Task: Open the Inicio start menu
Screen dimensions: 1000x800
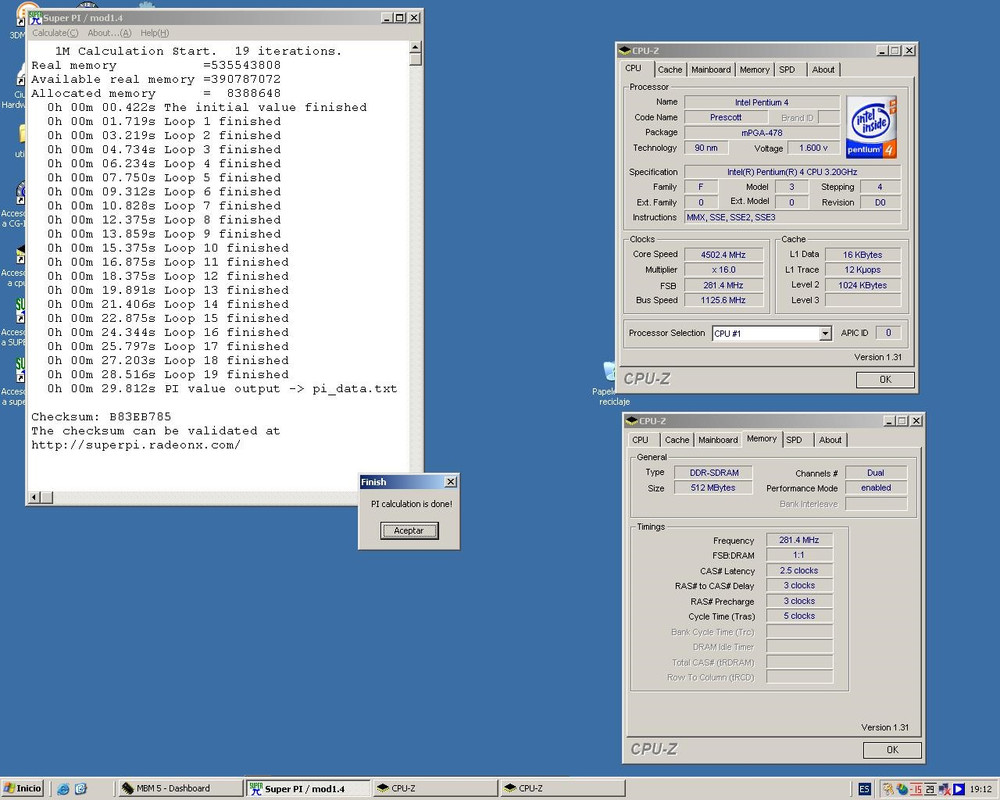Action: pos(22,789)
